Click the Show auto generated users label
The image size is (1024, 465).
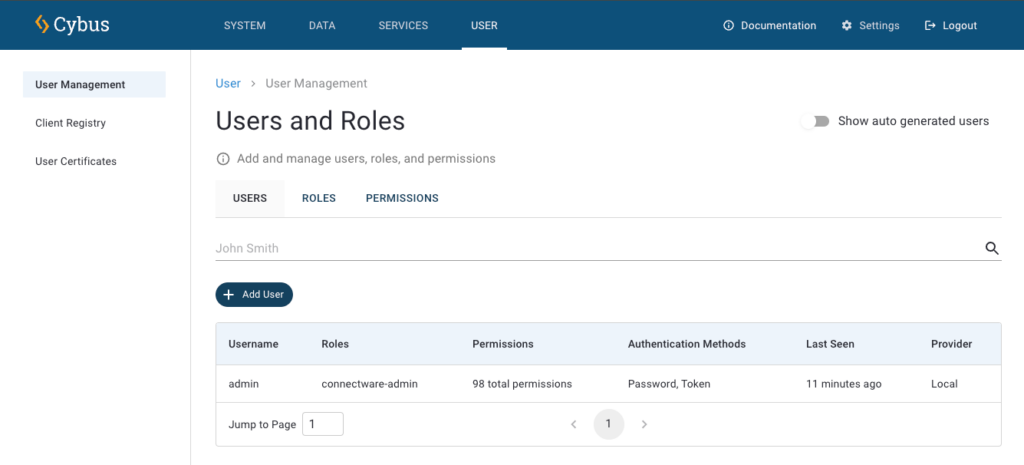coord(914,121)
